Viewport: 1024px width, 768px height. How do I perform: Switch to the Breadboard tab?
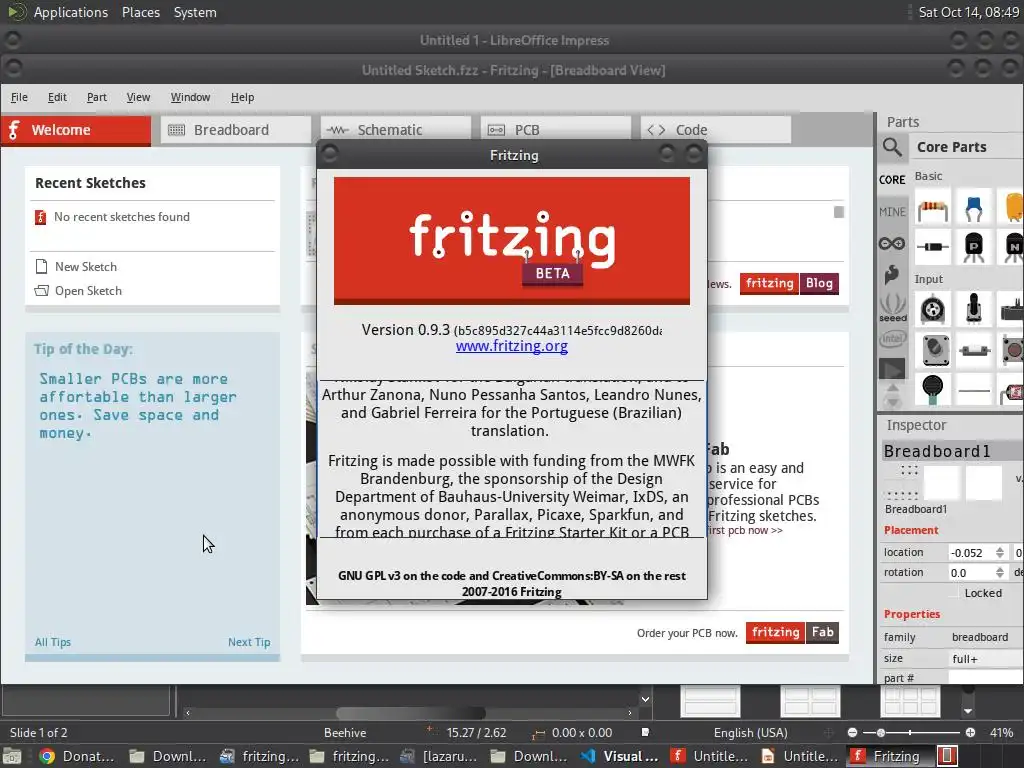pyautogui.click(x=236, y=130)
